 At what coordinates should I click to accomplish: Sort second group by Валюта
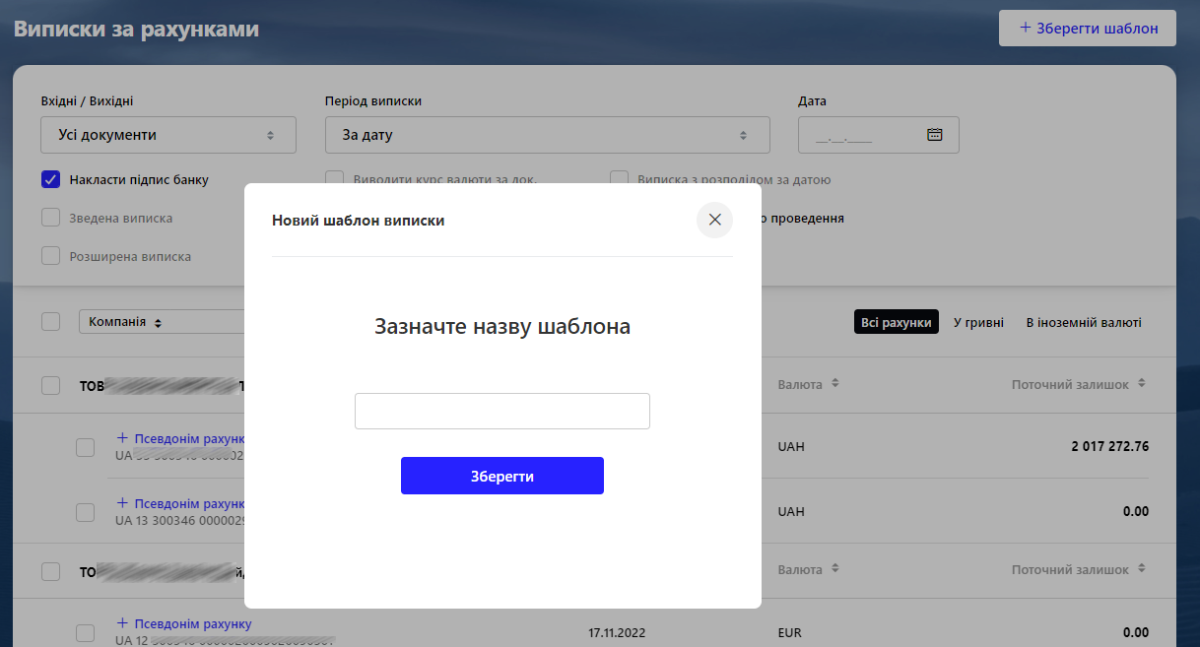click(x=808, y=569)
